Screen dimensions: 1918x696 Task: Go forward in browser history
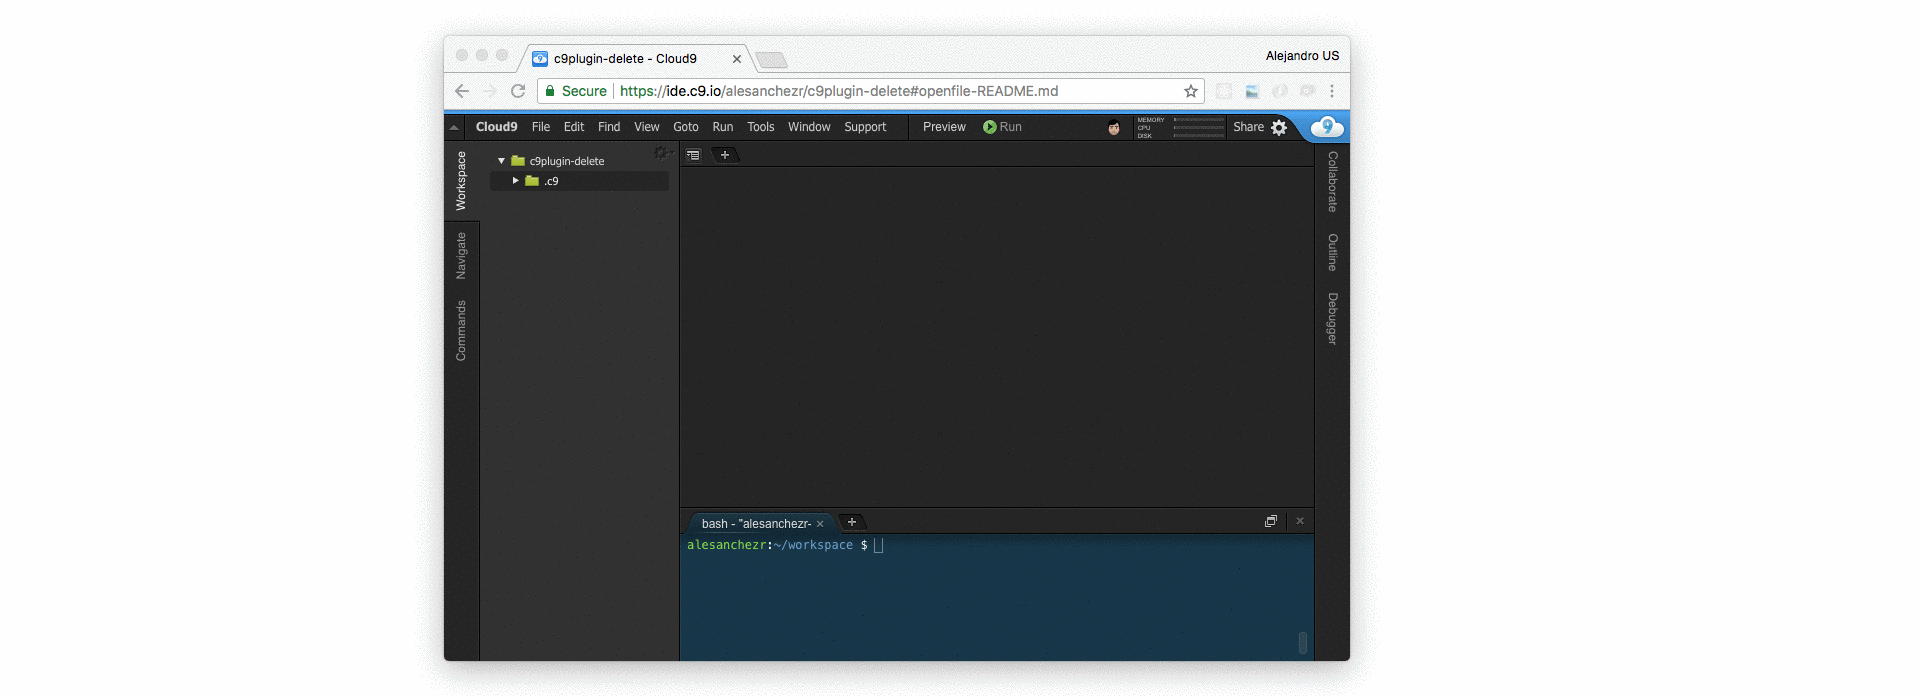click(490, 91)
